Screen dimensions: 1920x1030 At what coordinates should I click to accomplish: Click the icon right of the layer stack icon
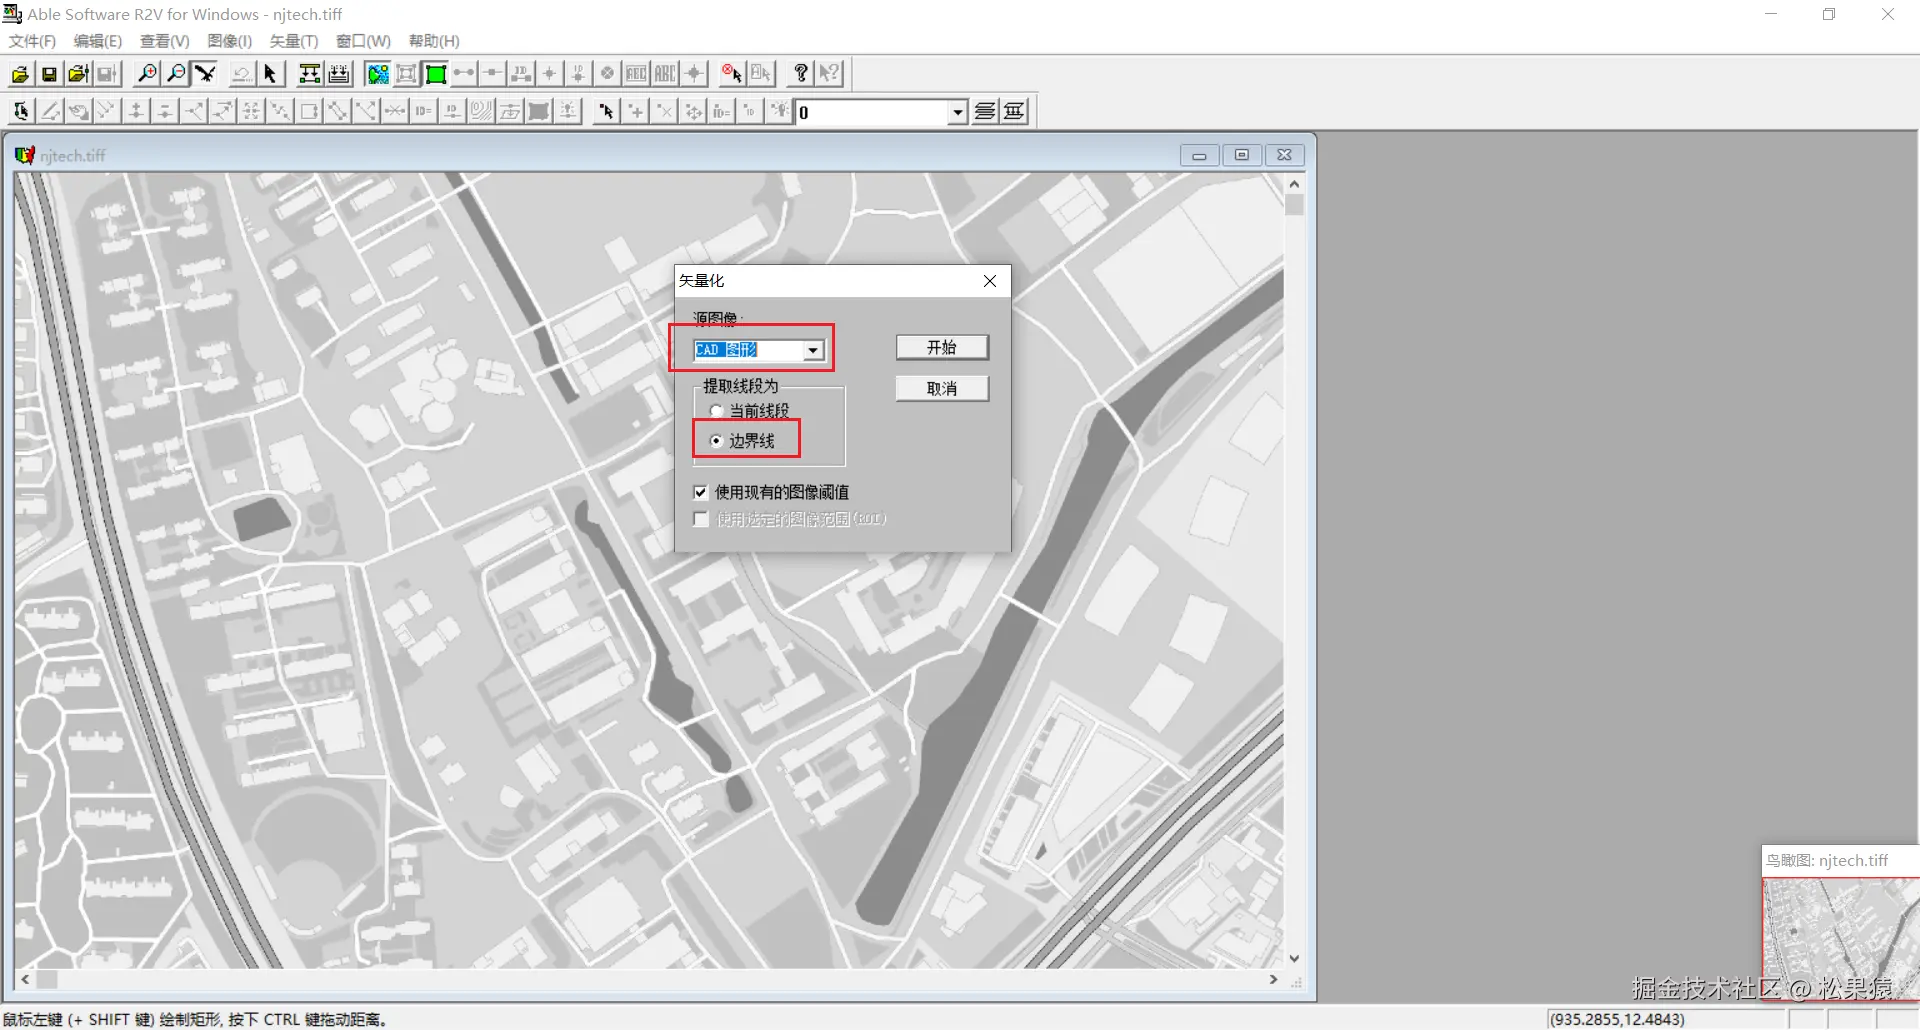pos(1014,111)
